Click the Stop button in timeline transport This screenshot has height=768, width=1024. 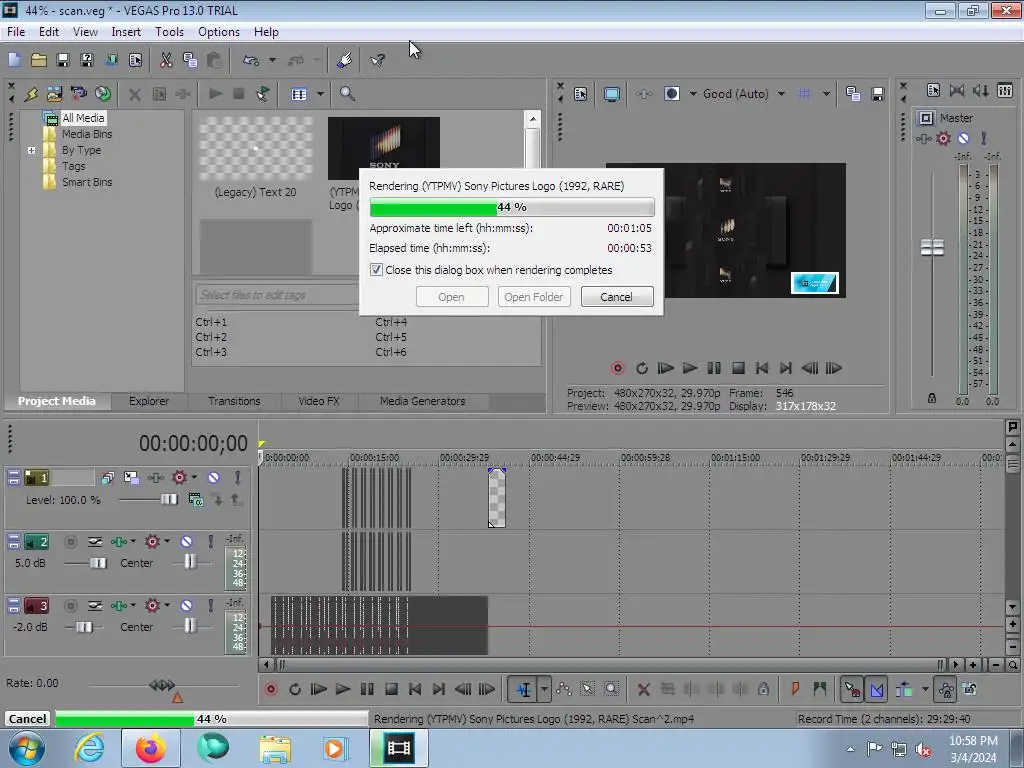(391, 689)
